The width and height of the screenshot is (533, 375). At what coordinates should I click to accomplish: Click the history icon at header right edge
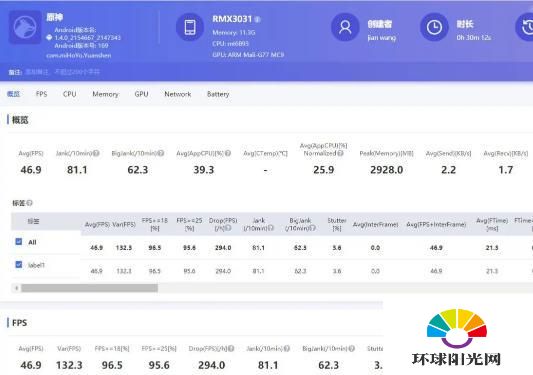tap(525, 27)
